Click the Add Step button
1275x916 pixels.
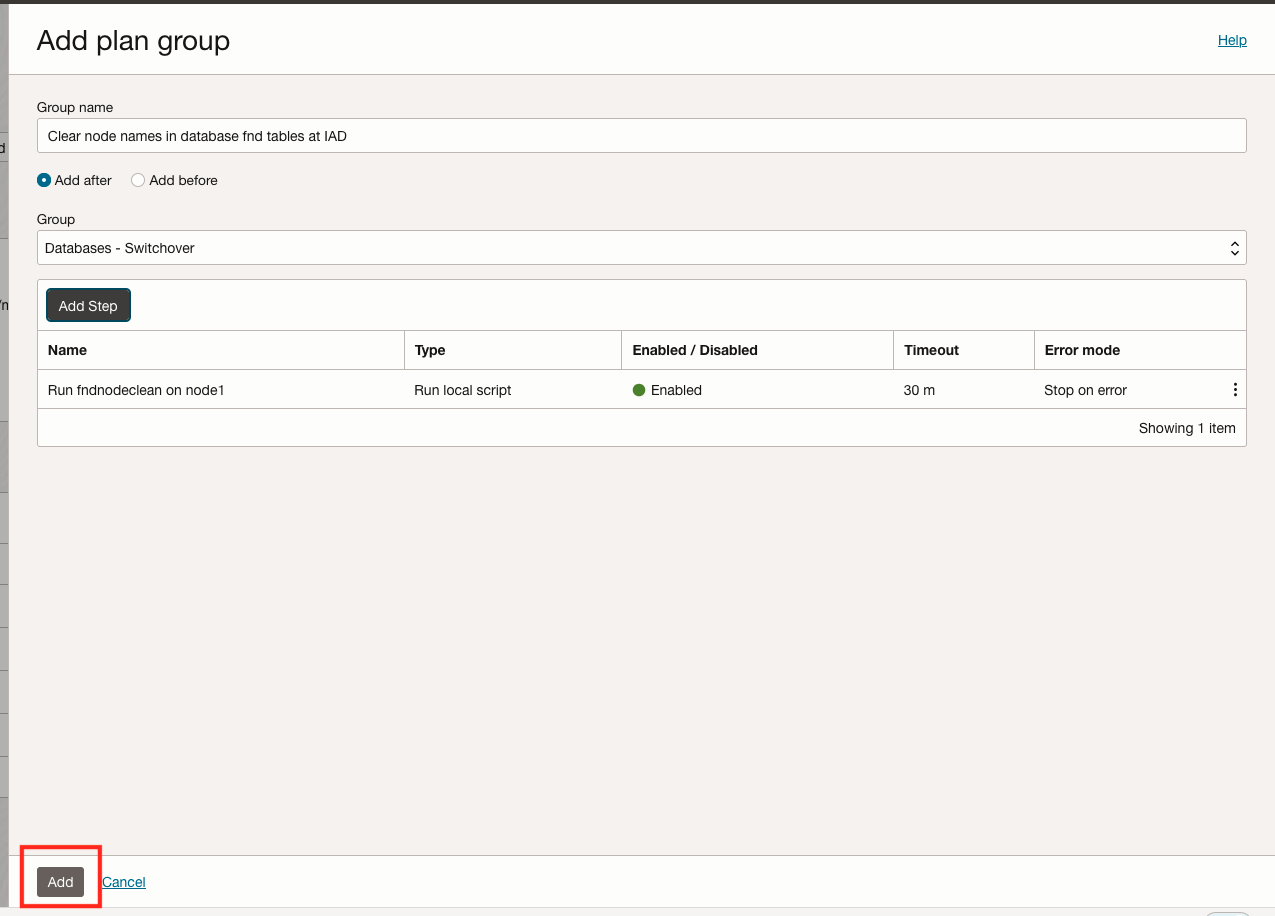pos(88,306)
